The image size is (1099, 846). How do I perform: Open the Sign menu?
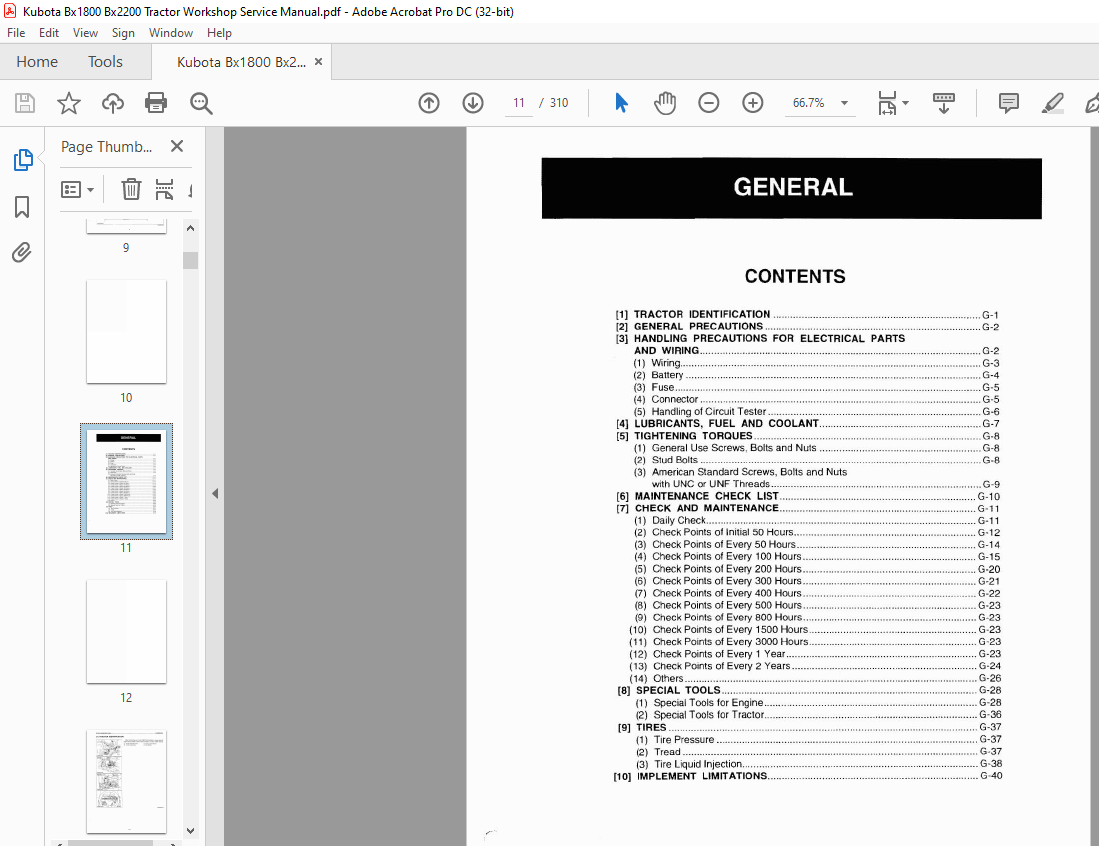point(123,33)
